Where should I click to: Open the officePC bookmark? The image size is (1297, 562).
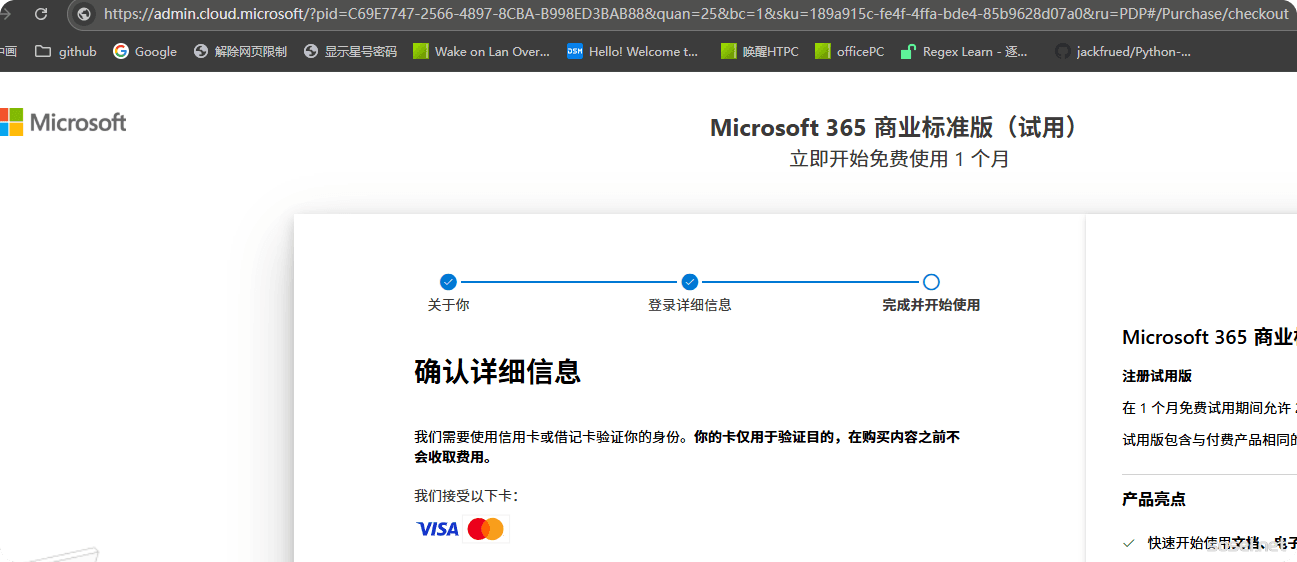[850, 51]
